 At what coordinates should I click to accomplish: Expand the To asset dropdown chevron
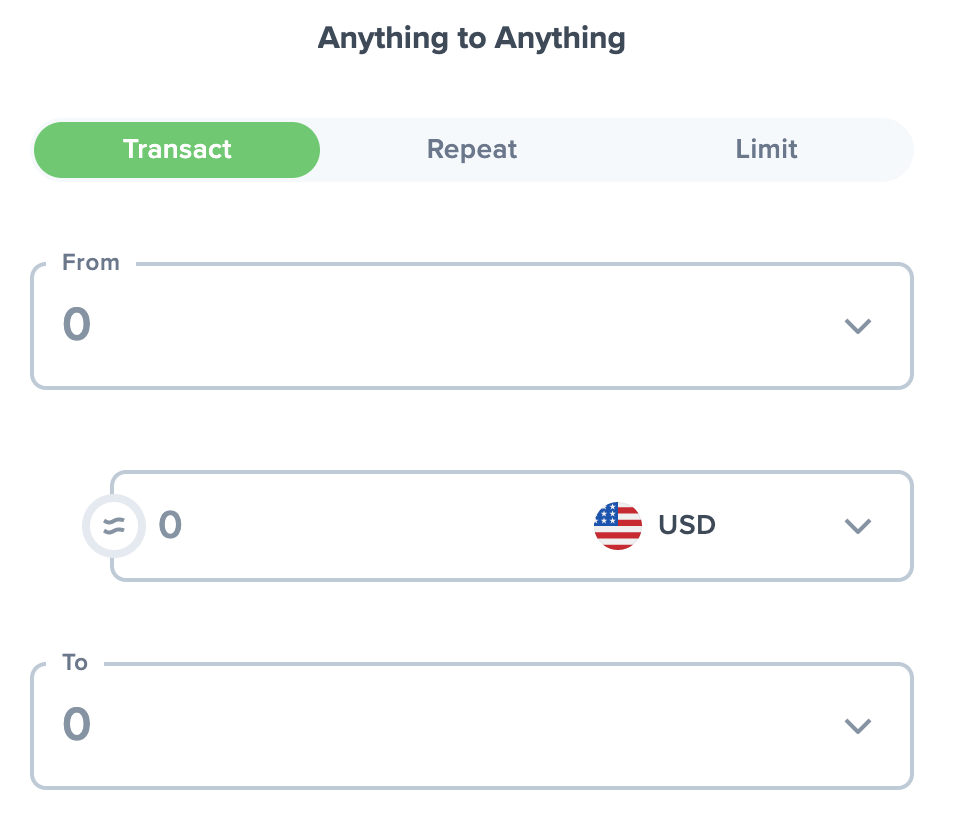pyautogui.click(x=858, y=726)
